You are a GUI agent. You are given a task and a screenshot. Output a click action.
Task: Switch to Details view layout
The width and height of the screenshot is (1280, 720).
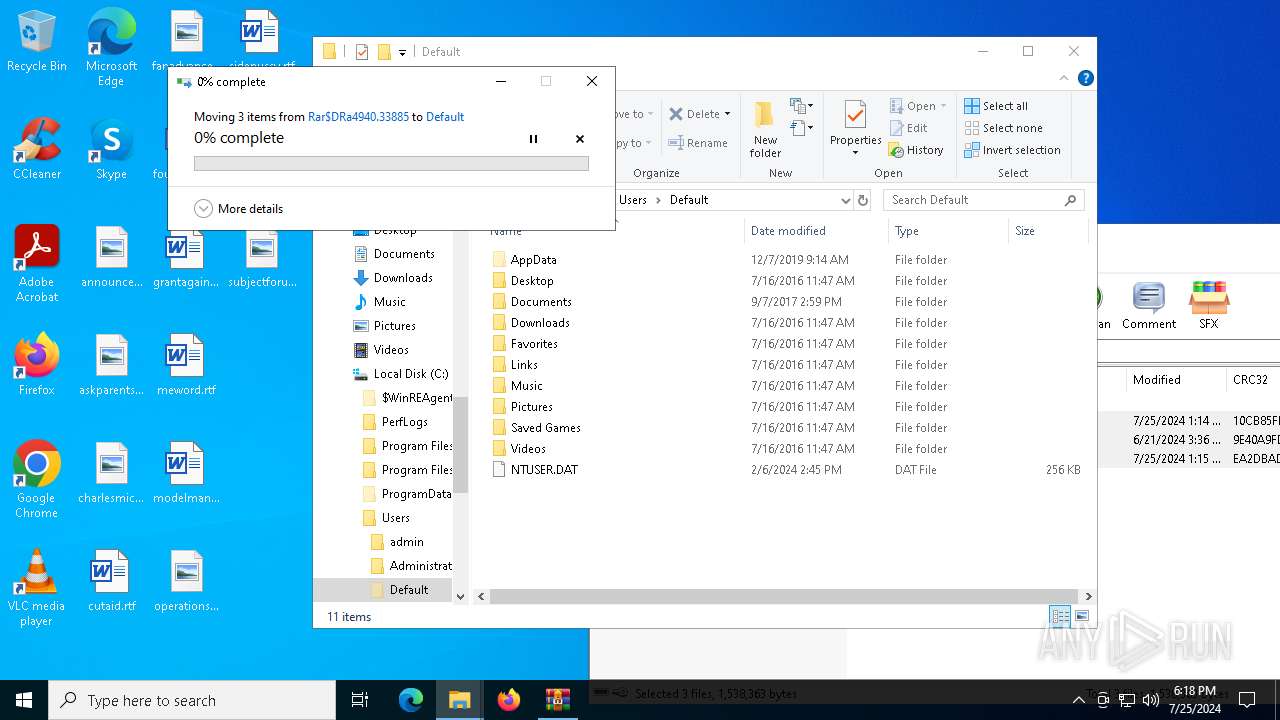click(x=1060, y=617)
